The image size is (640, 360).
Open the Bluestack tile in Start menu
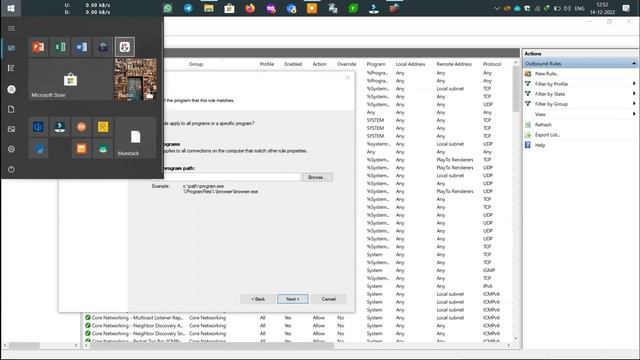[x=136, y=138]
